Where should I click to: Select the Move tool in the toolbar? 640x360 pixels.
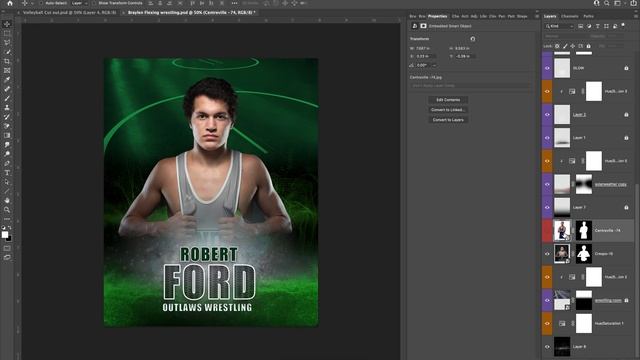coord(7,24)
